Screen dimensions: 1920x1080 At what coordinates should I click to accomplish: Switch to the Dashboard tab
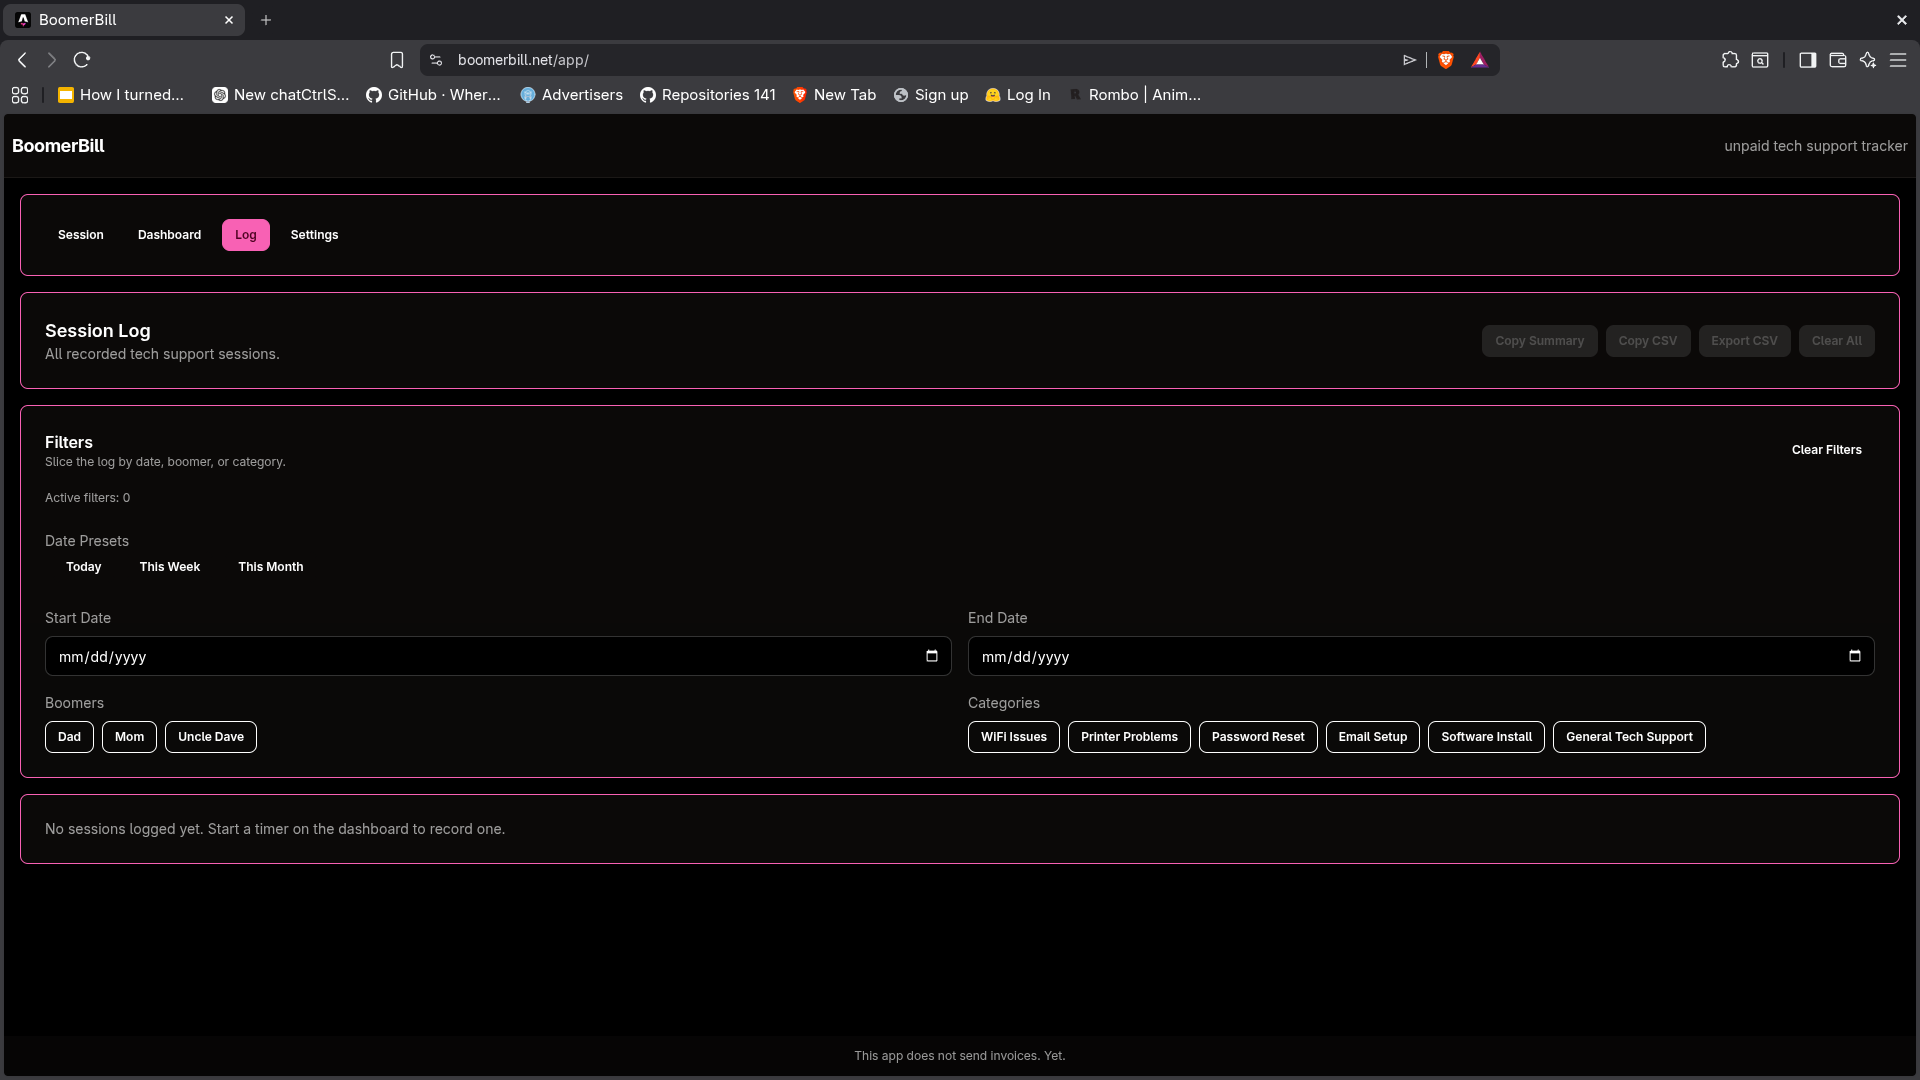click(168, 235)
